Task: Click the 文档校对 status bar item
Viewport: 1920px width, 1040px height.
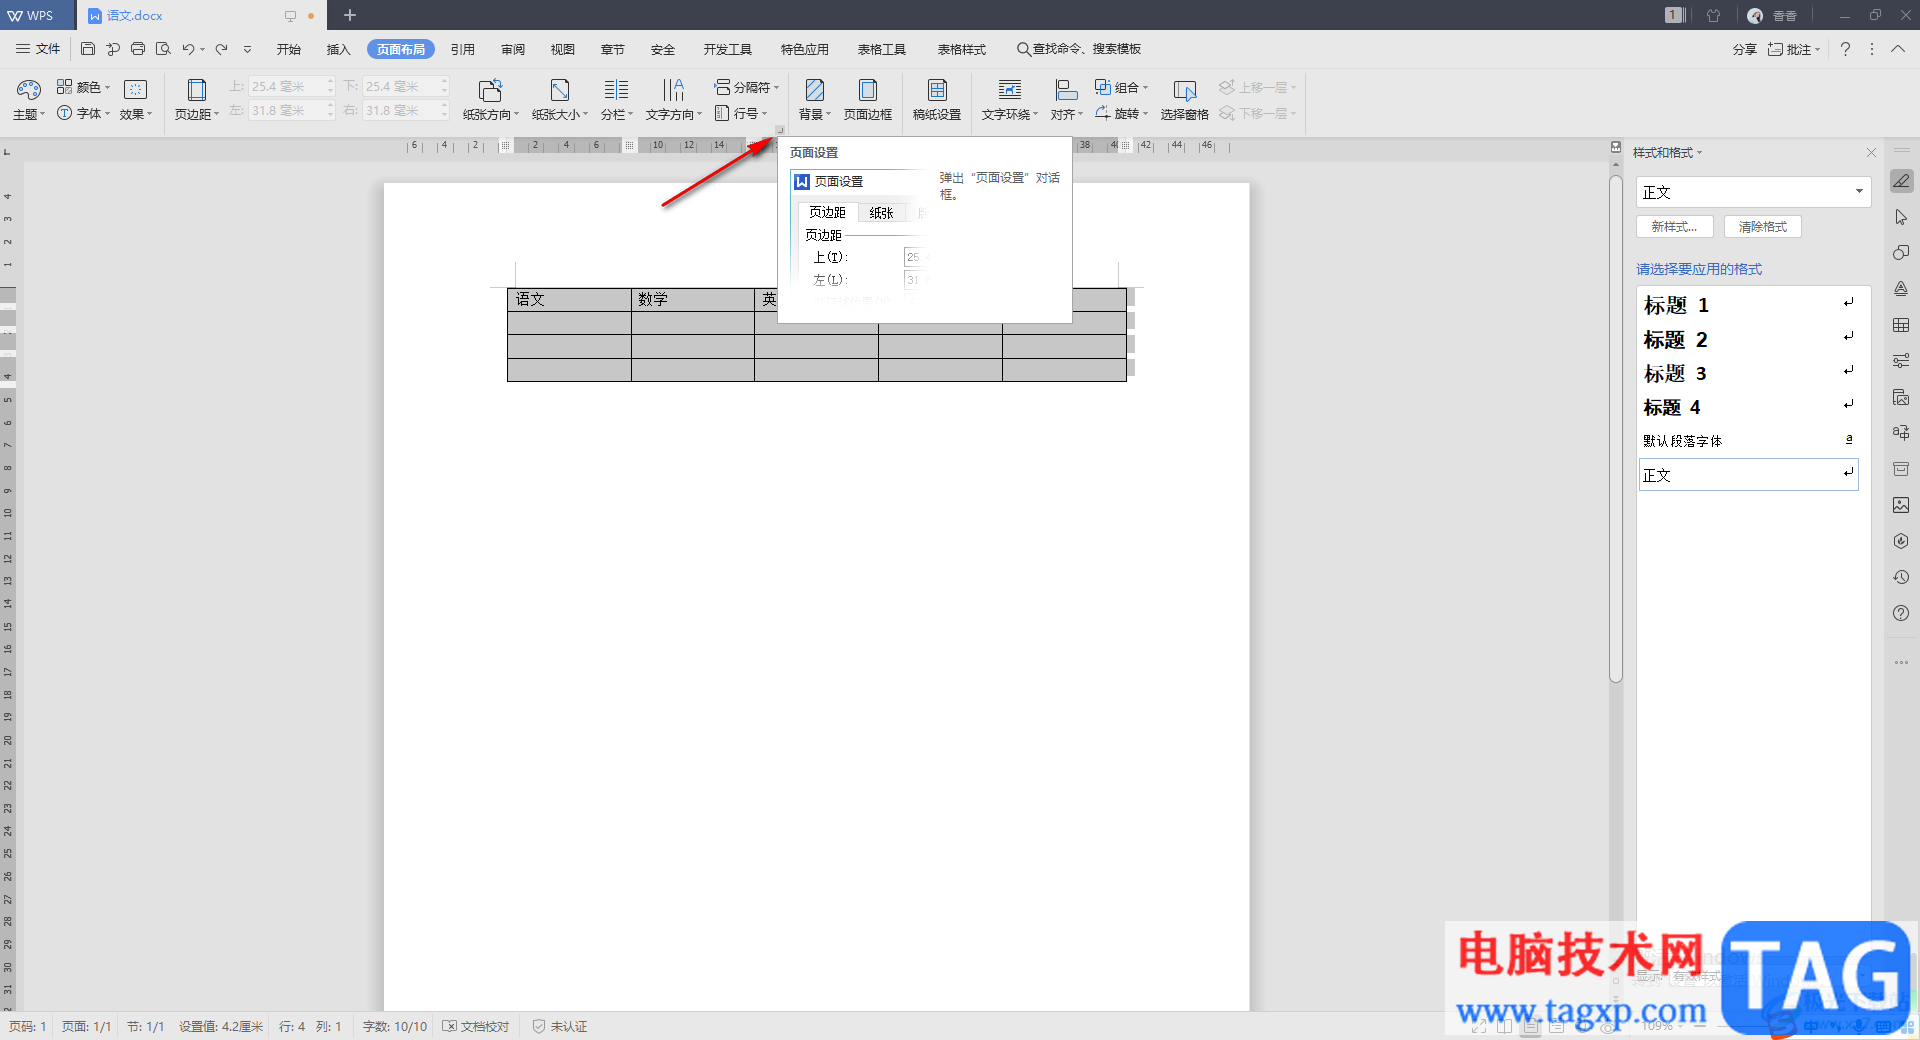Action: click(476, 1027)
